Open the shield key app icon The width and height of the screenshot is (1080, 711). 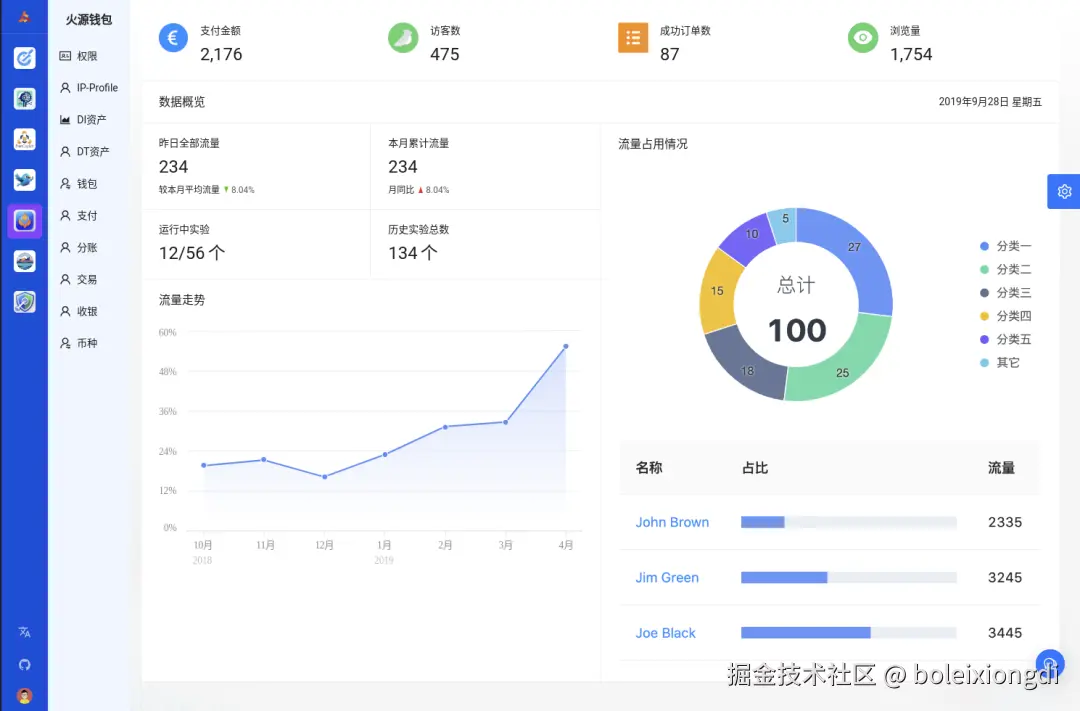[x=25, y=302]
